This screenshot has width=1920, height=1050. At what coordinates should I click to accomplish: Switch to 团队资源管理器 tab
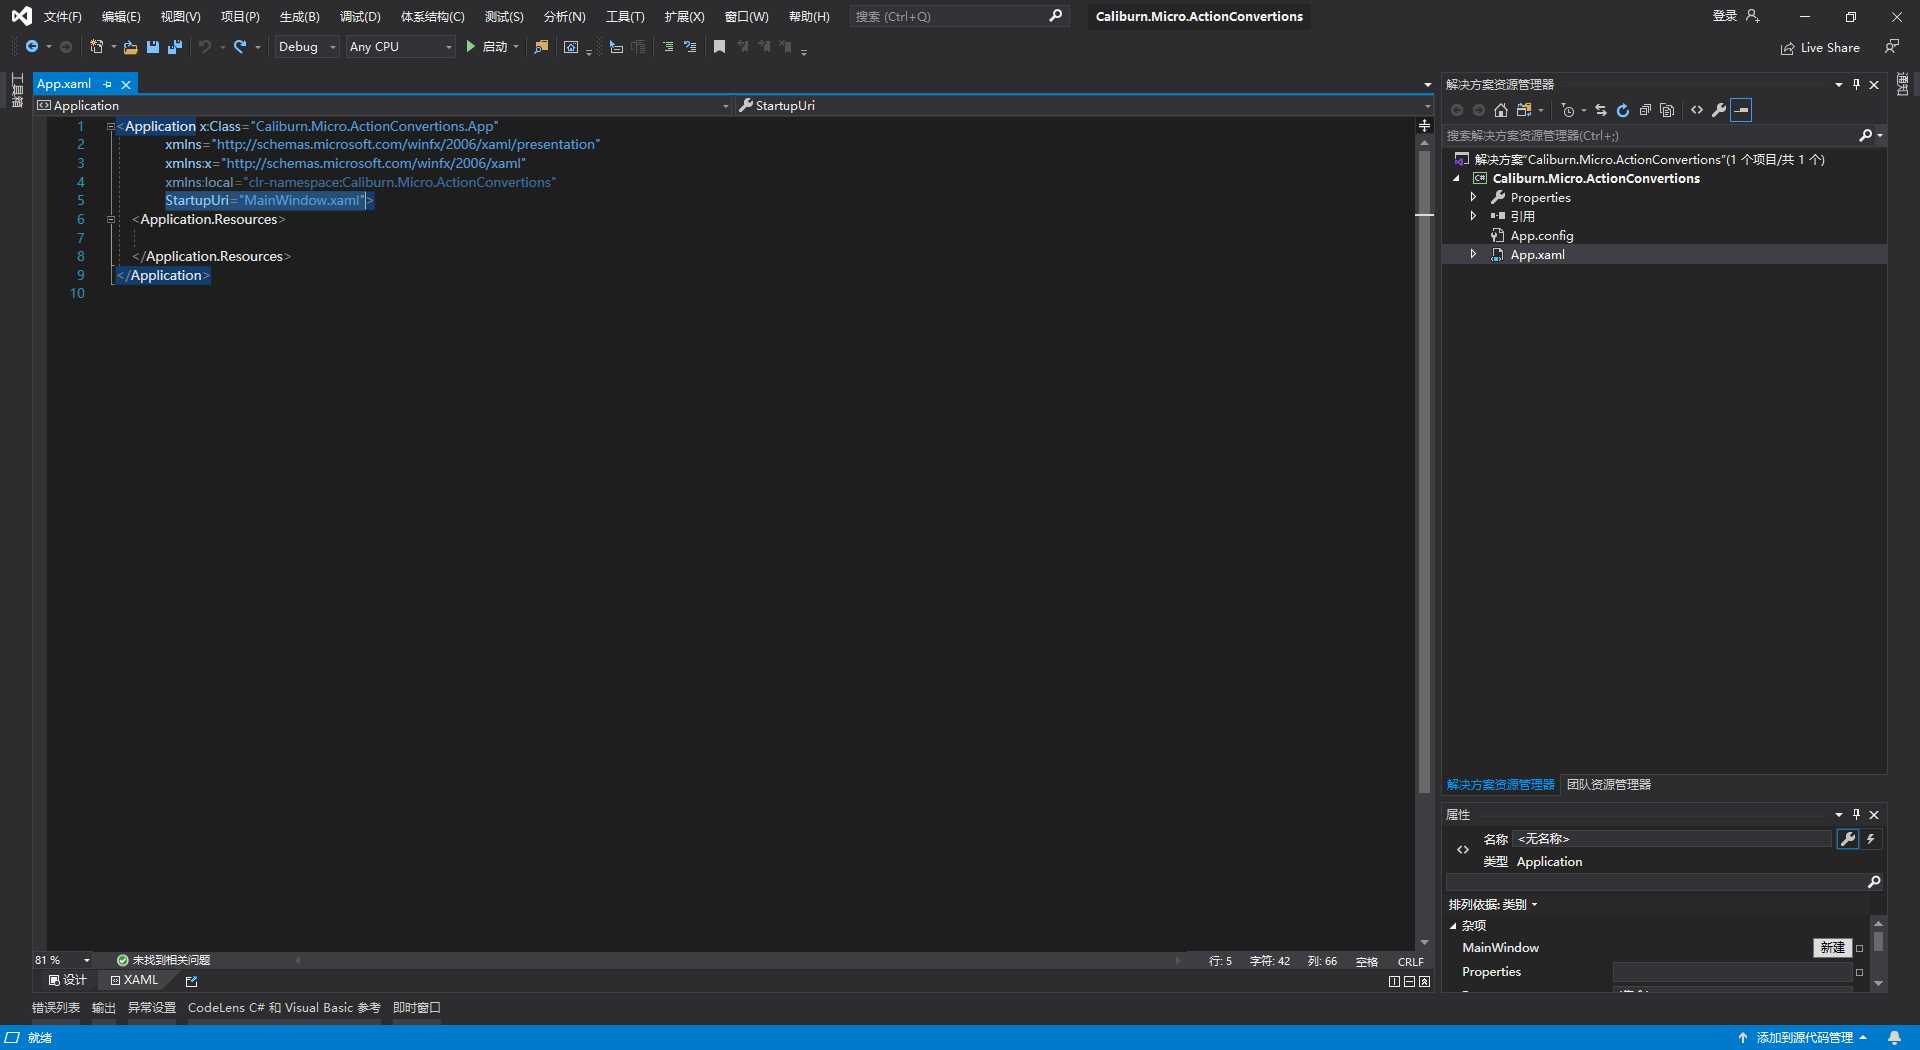(x=1608, y=785)
